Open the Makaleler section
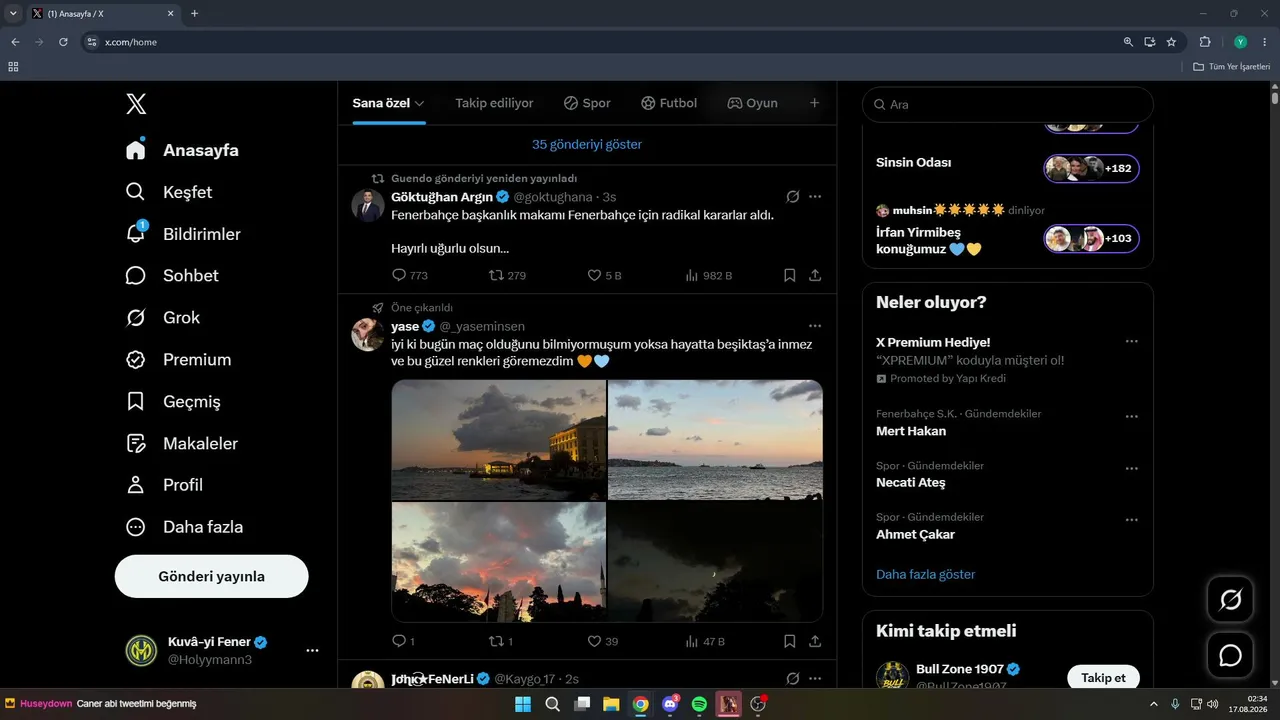 pos(182,443)
